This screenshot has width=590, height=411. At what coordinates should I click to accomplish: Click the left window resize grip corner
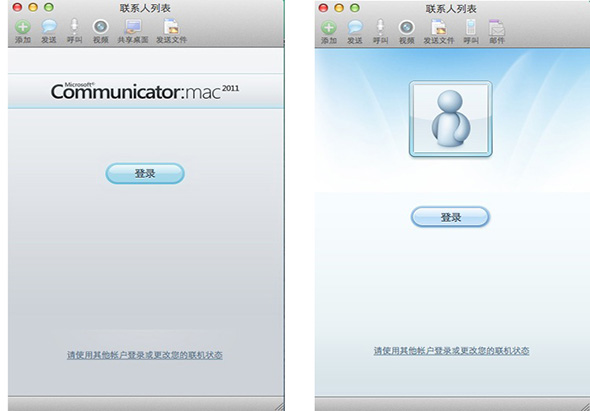[x=279, y=406]
